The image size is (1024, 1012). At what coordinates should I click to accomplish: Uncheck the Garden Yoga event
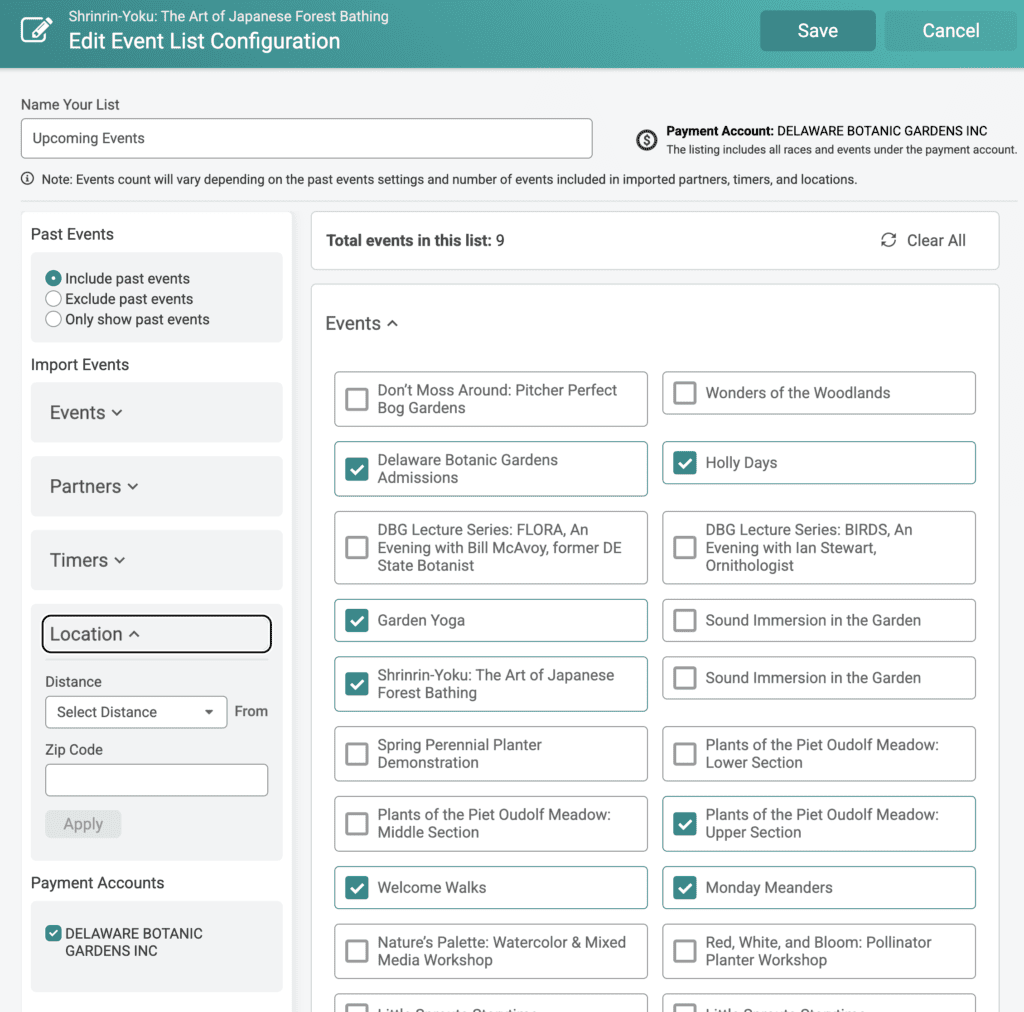coord(357,620)
